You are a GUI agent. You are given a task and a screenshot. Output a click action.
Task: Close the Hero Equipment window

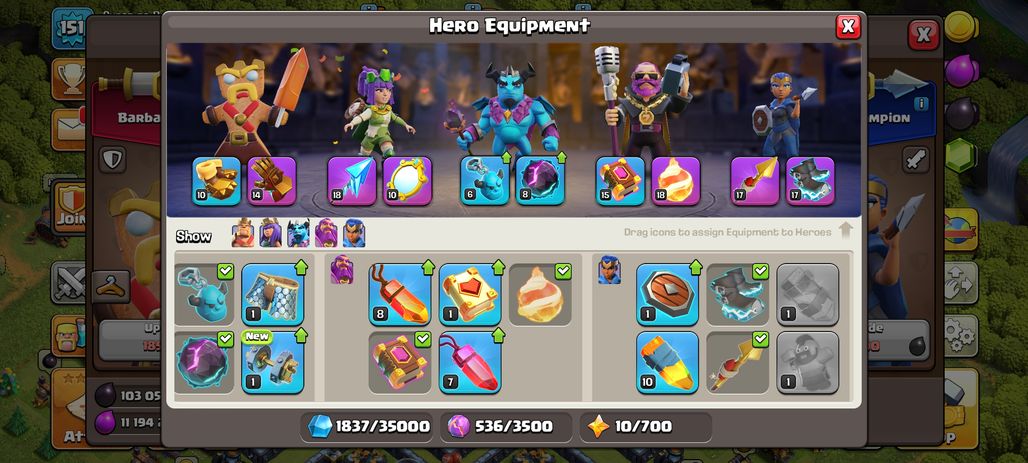pyautogui.click(x=848, y=26)
